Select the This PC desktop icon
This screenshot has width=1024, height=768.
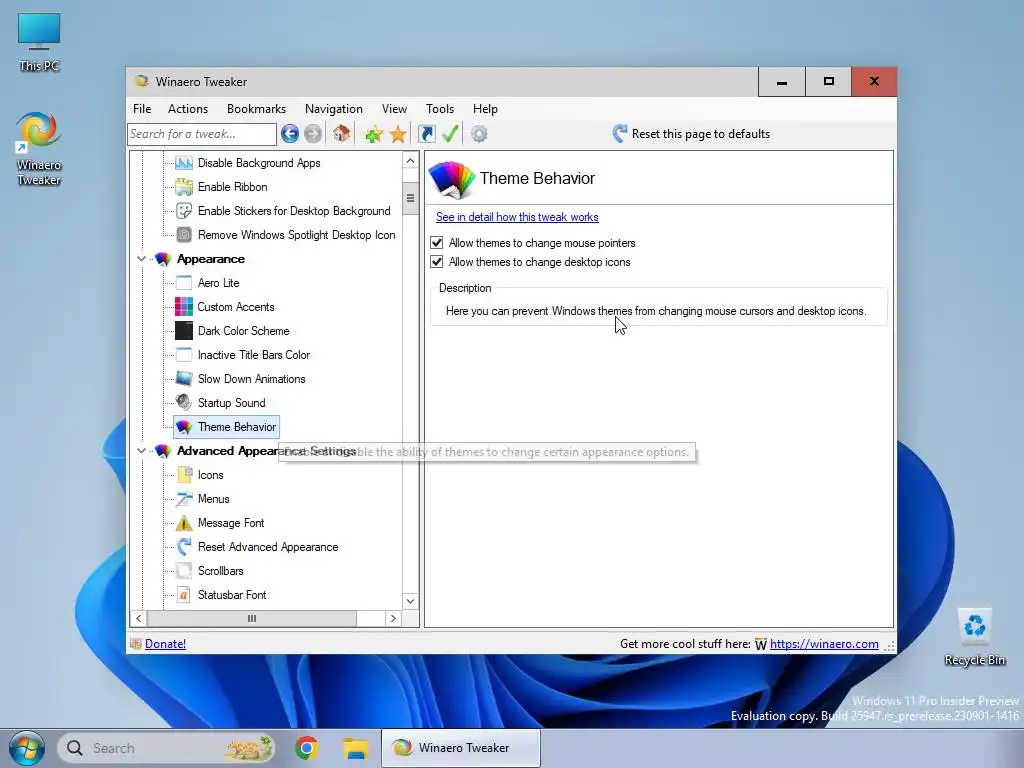click(39, 43)
